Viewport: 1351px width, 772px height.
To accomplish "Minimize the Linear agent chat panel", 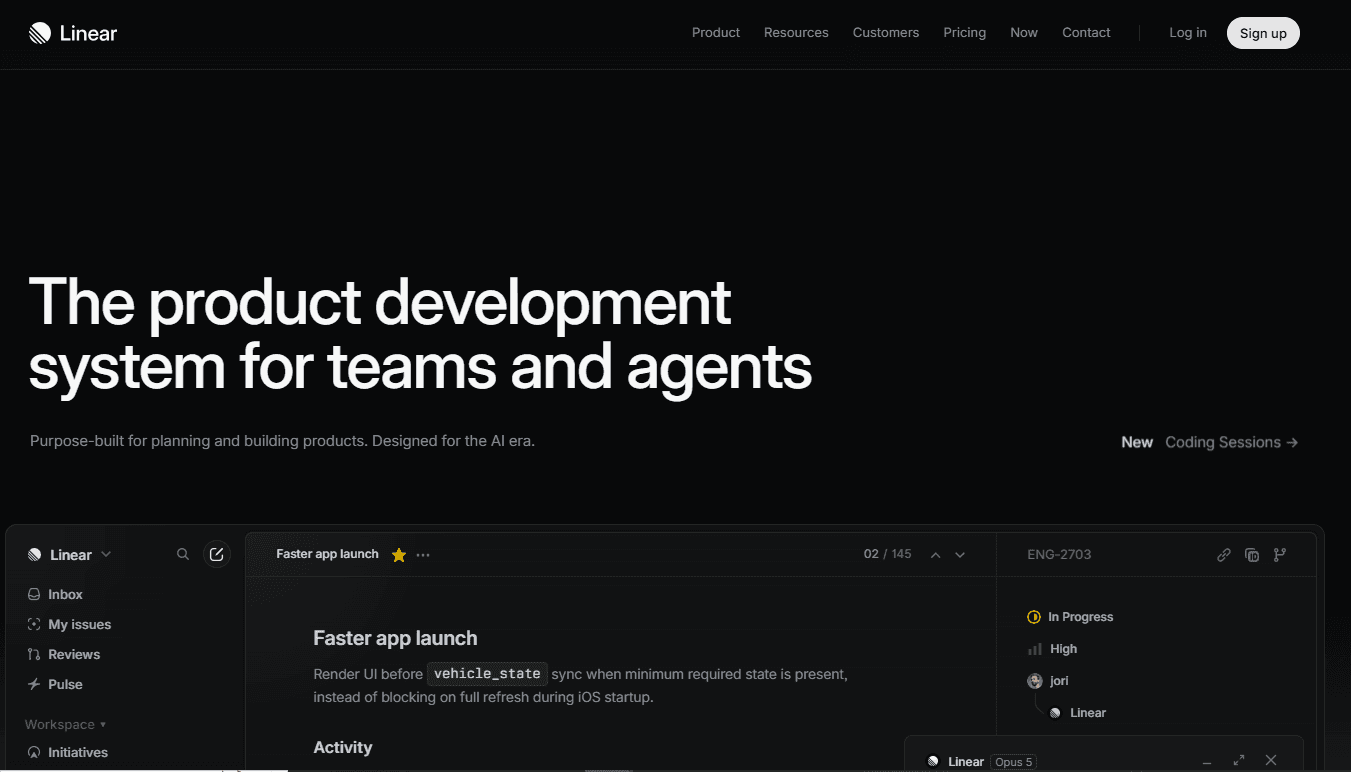I will (1207, 761).
